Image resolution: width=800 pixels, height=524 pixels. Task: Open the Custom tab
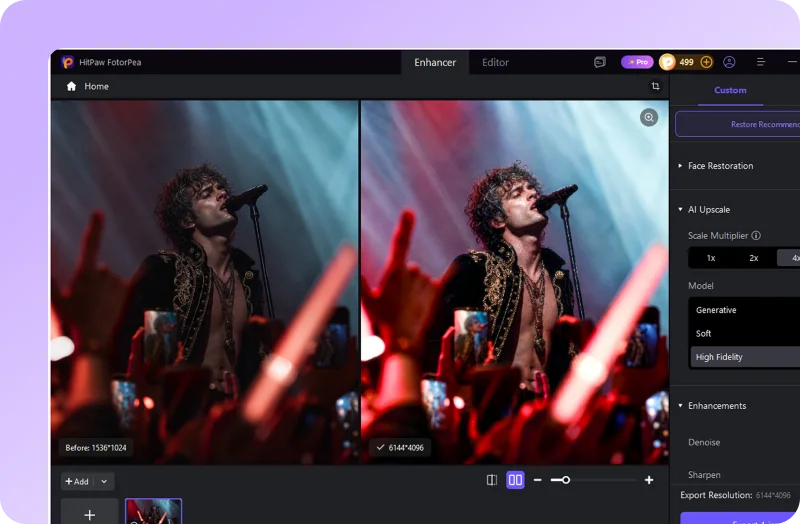(x=730, y=90)
